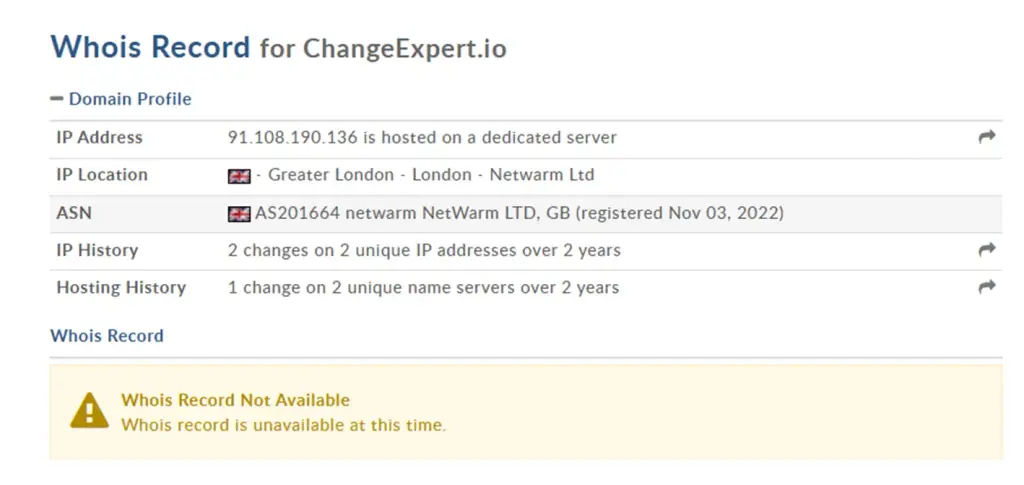Collapse the Domain Profile section
The image size is (1024, 485).
tap(121, 99)
